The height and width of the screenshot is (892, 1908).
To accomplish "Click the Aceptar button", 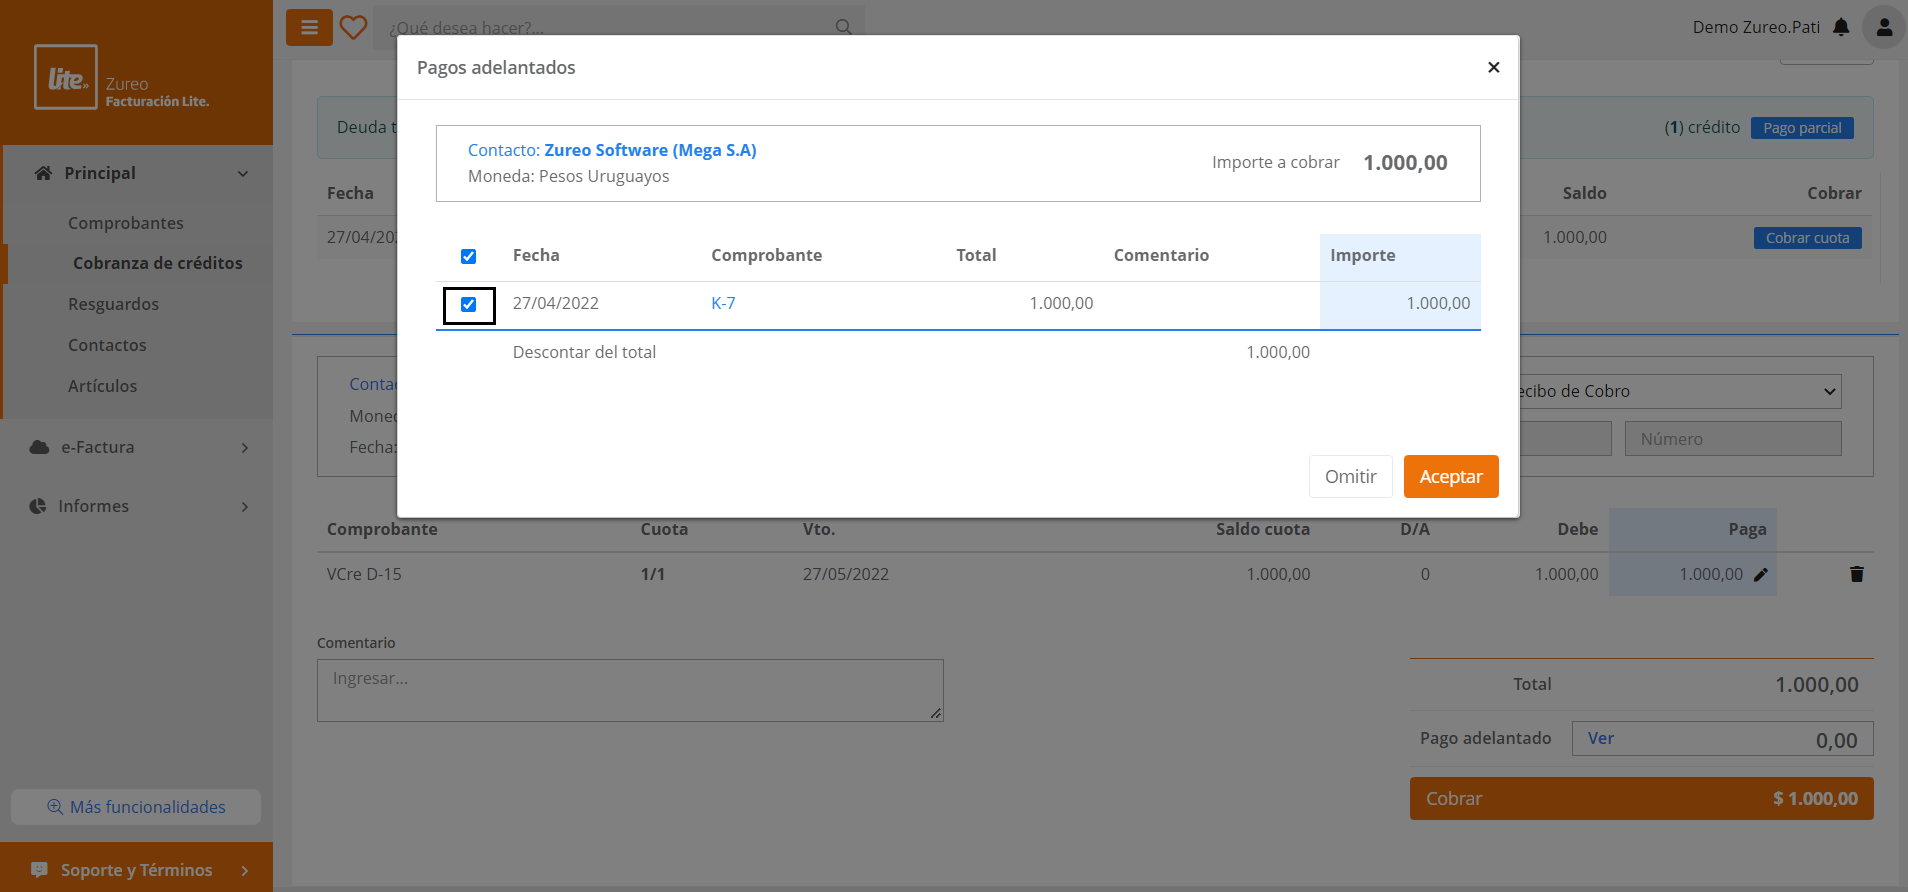I will tap(1450, 476).
